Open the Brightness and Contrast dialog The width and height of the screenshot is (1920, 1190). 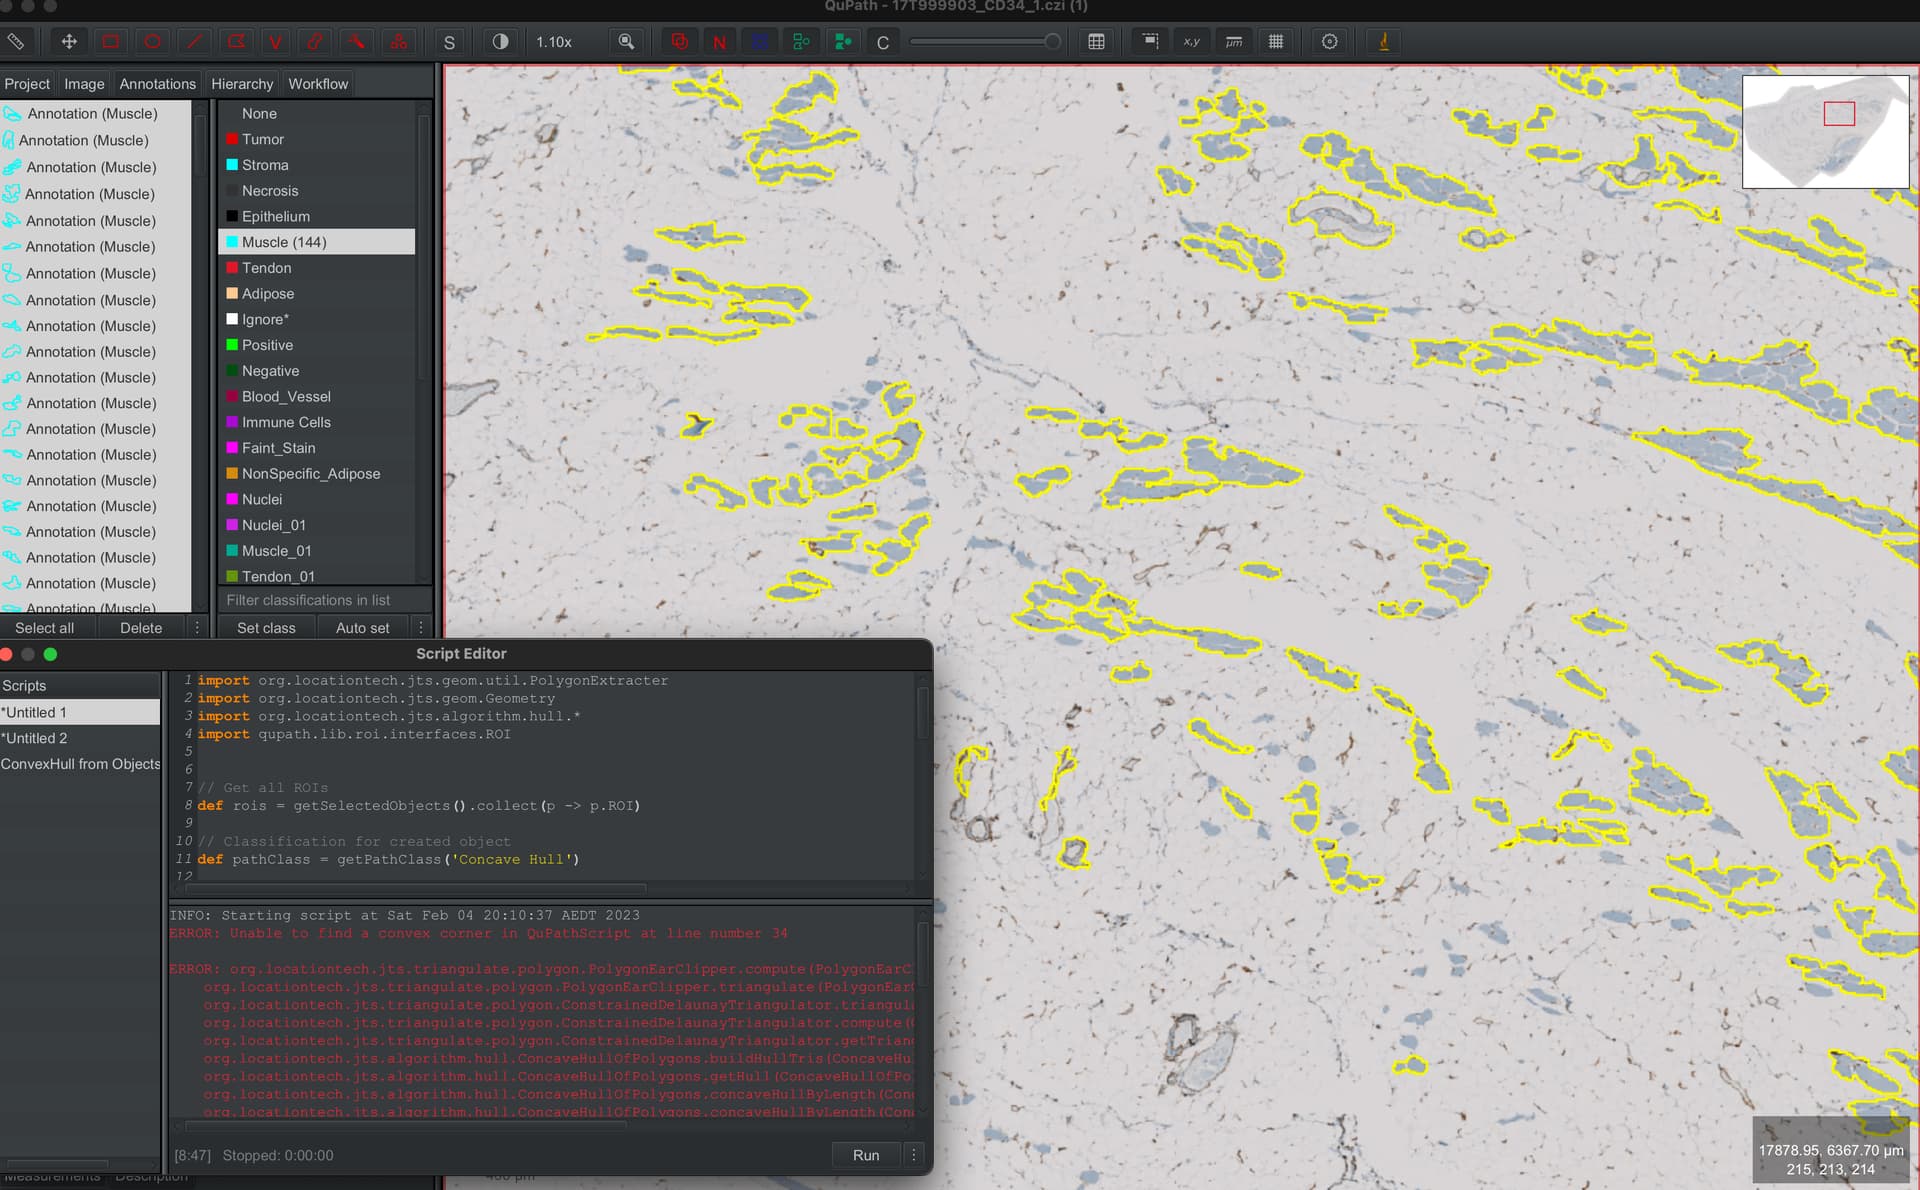click(x=500, y=41)
